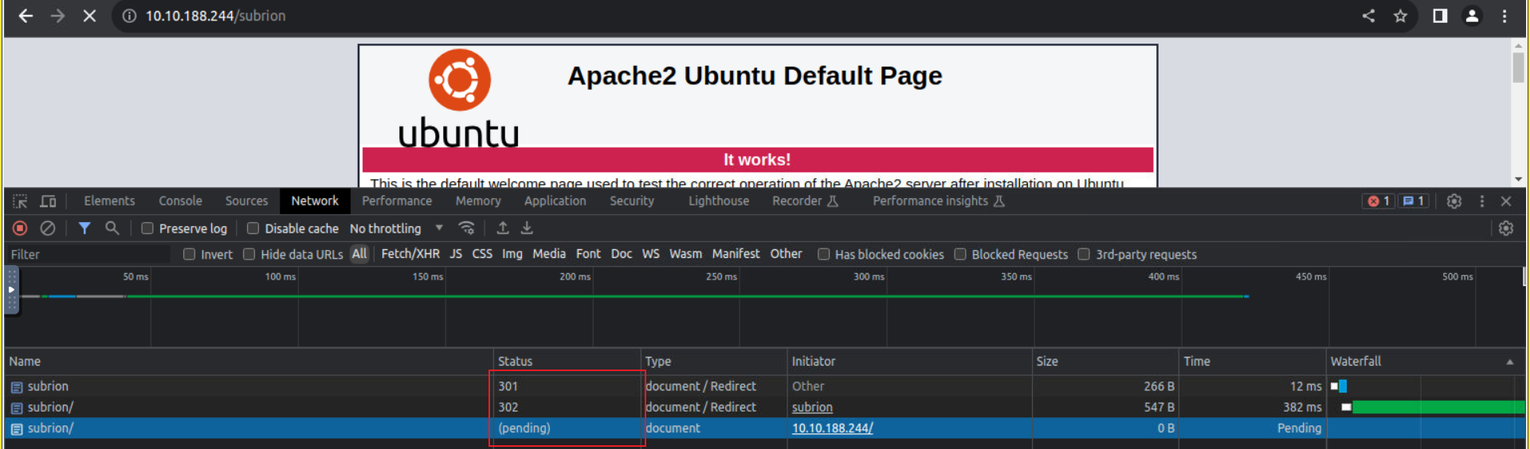This screenshot has width=1530, height=449.
Task: Show the error count badge
Action: (1378, 201)
